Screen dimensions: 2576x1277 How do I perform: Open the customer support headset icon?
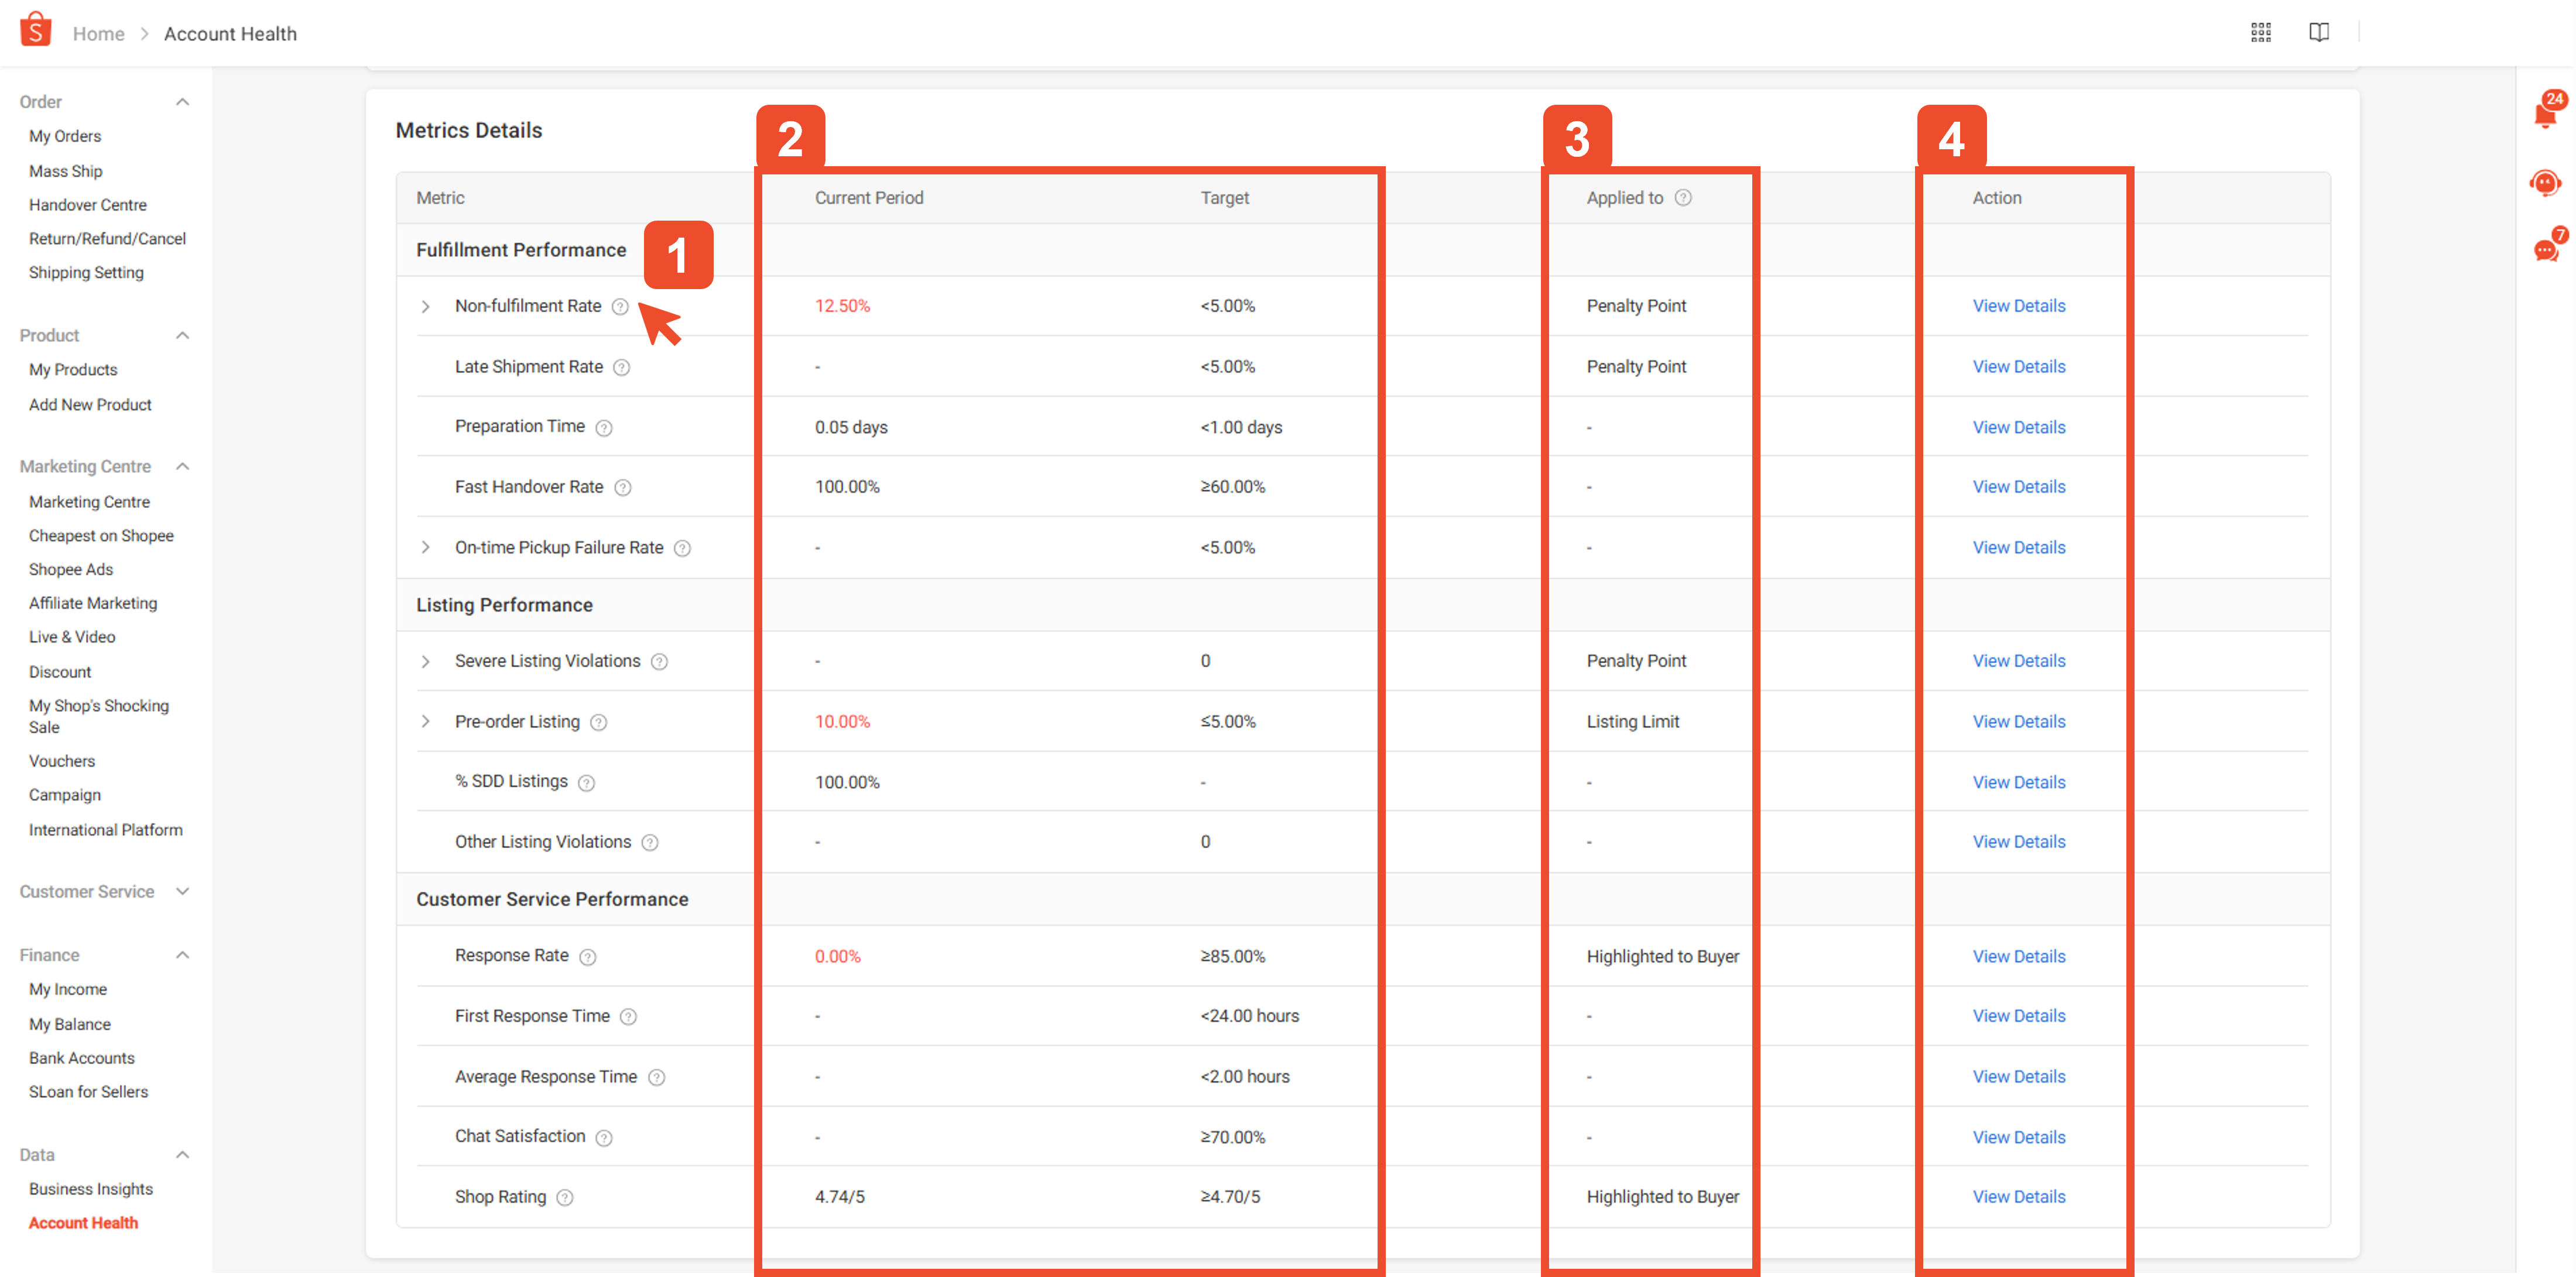(x=2545, y=183)
